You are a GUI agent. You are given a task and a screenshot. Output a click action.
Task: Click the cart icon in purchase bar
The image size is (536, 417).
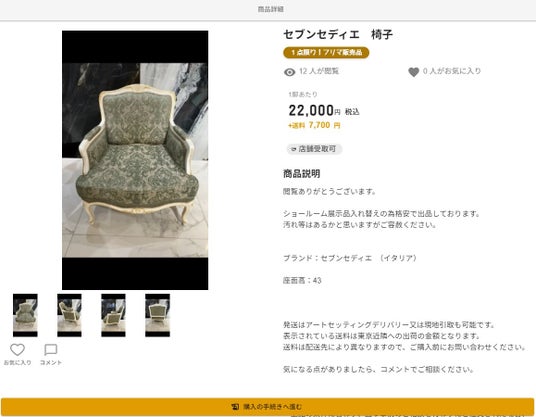(x=235, y=407)
